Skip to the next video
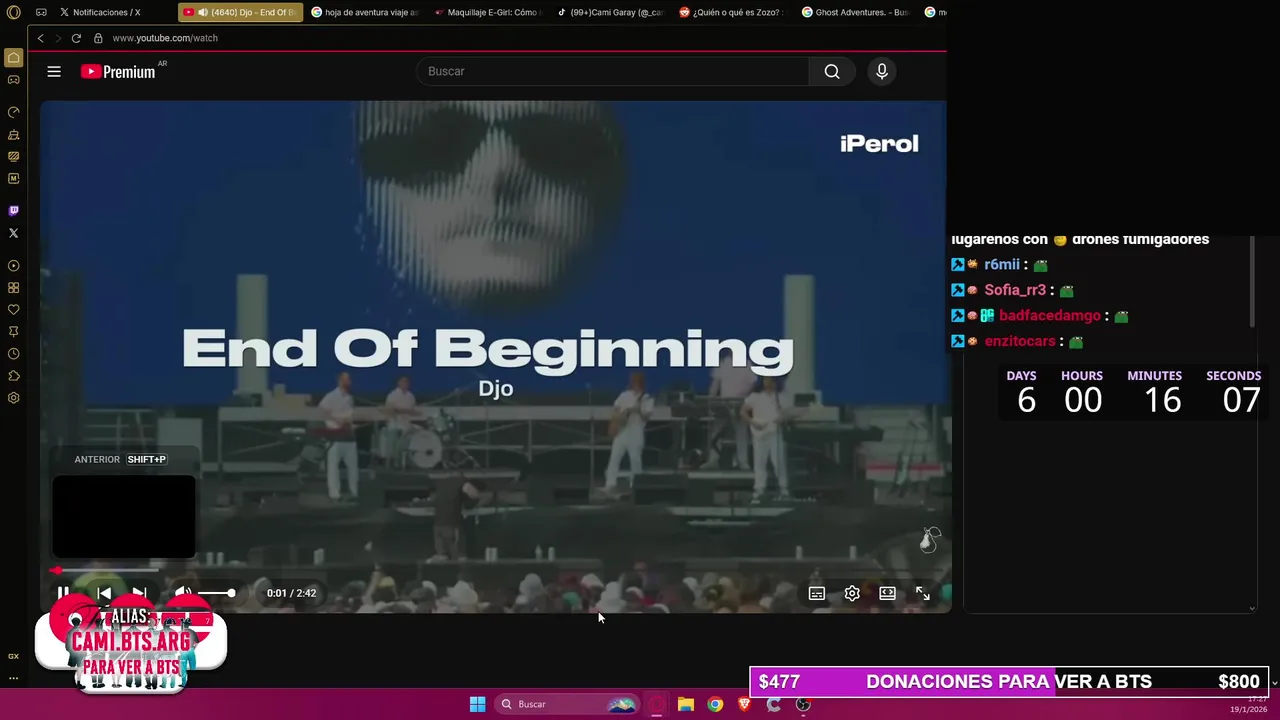Screen dimensions: 1280x720 (139, 593)
